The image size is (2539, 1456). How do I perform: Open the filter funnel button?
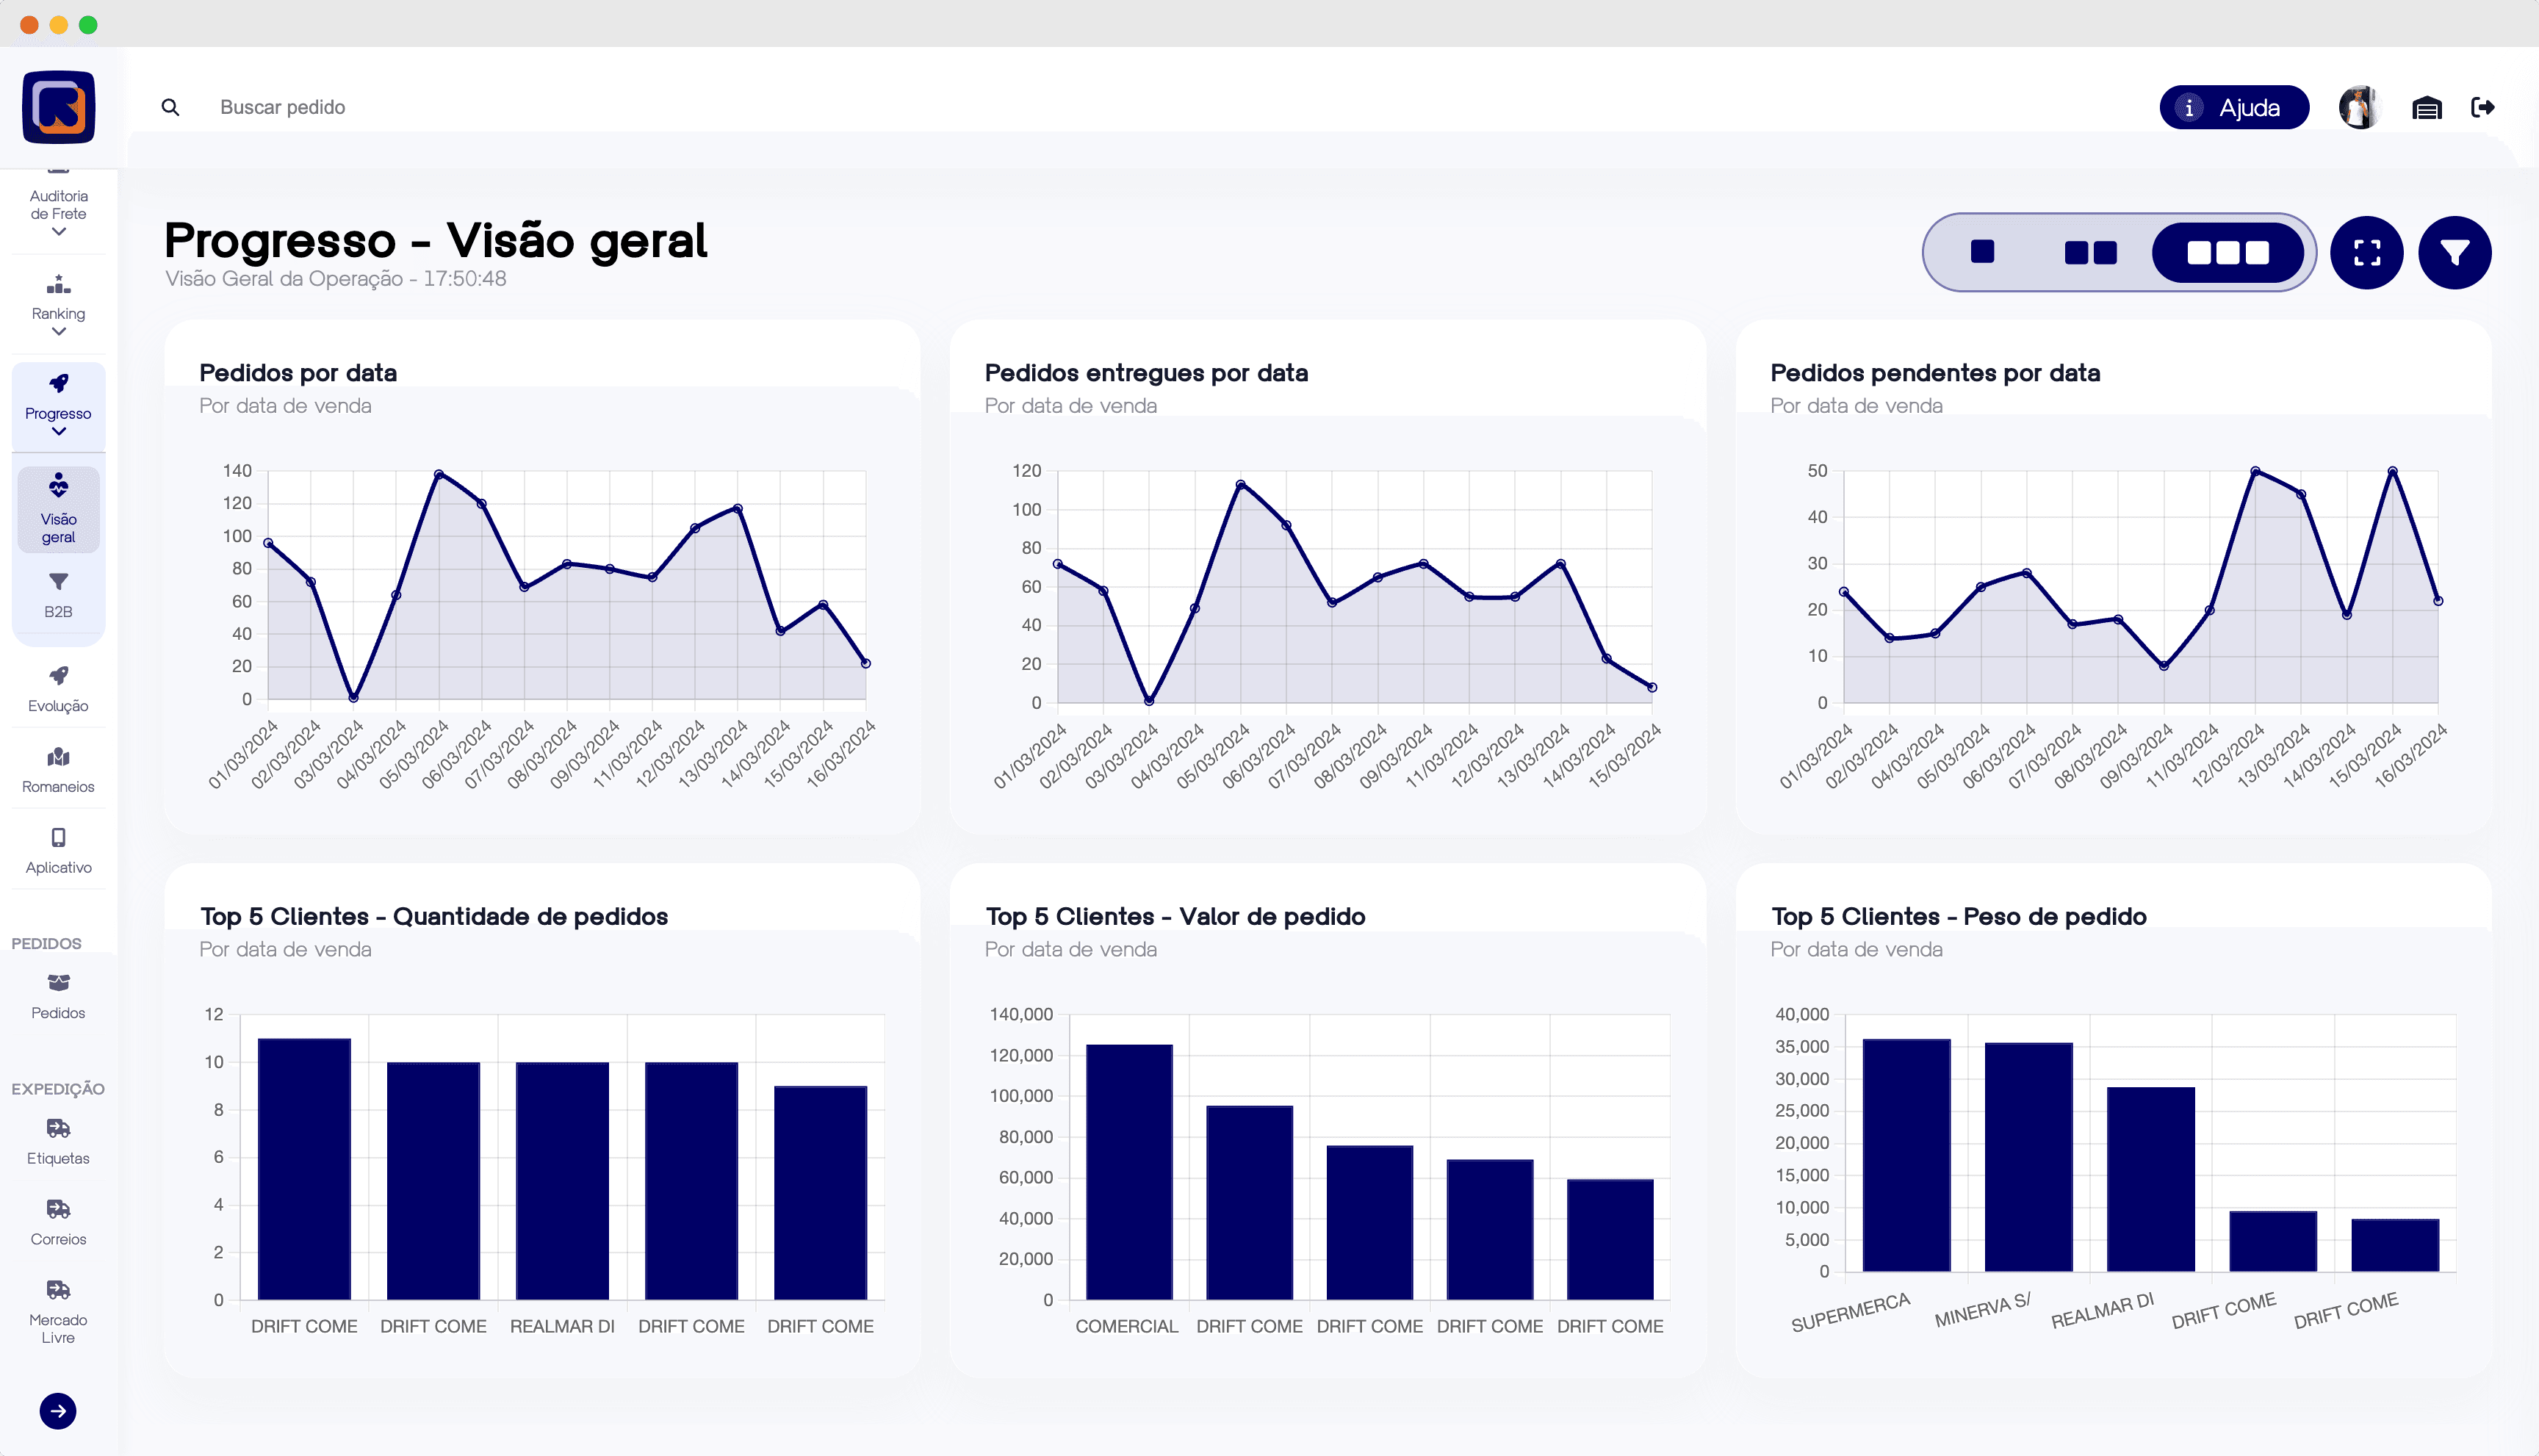[x=2454, y=252]
